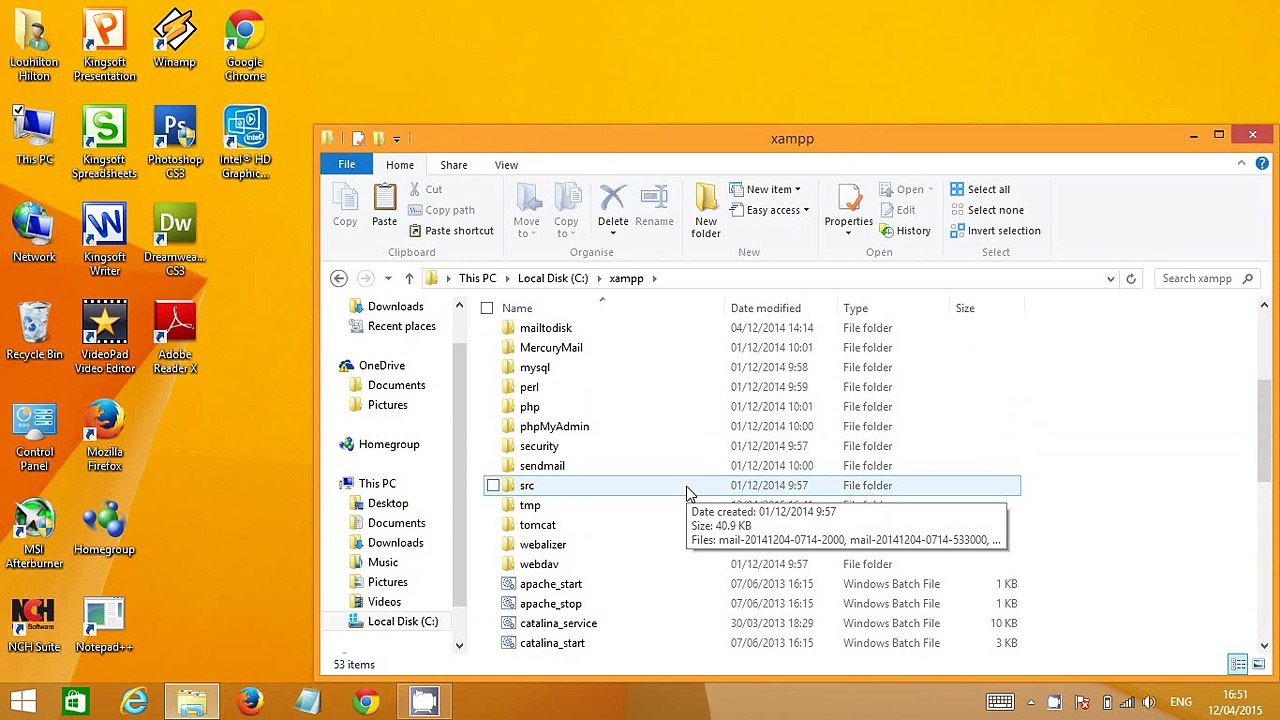Click the Dreamweaver CS3 desktop icon
Viewport: 1280px width, 720px height.
[x=175, y=241]
